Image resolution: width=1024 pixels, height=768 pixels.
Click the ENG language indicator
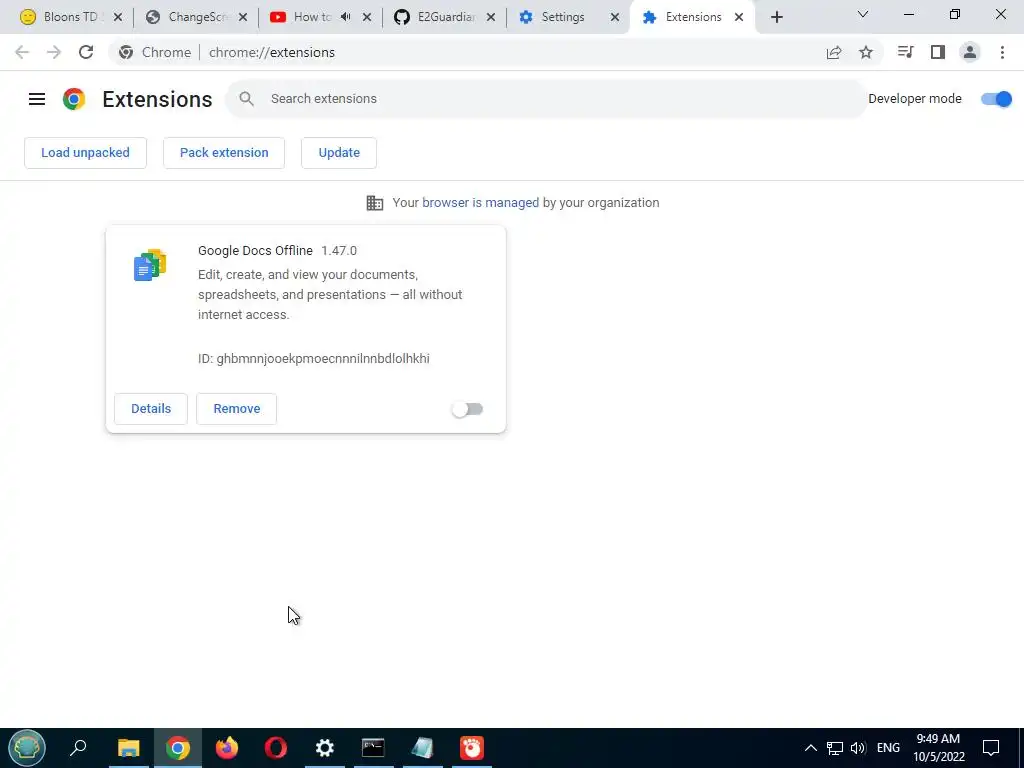pyautogui.click(x=888, y=748)
